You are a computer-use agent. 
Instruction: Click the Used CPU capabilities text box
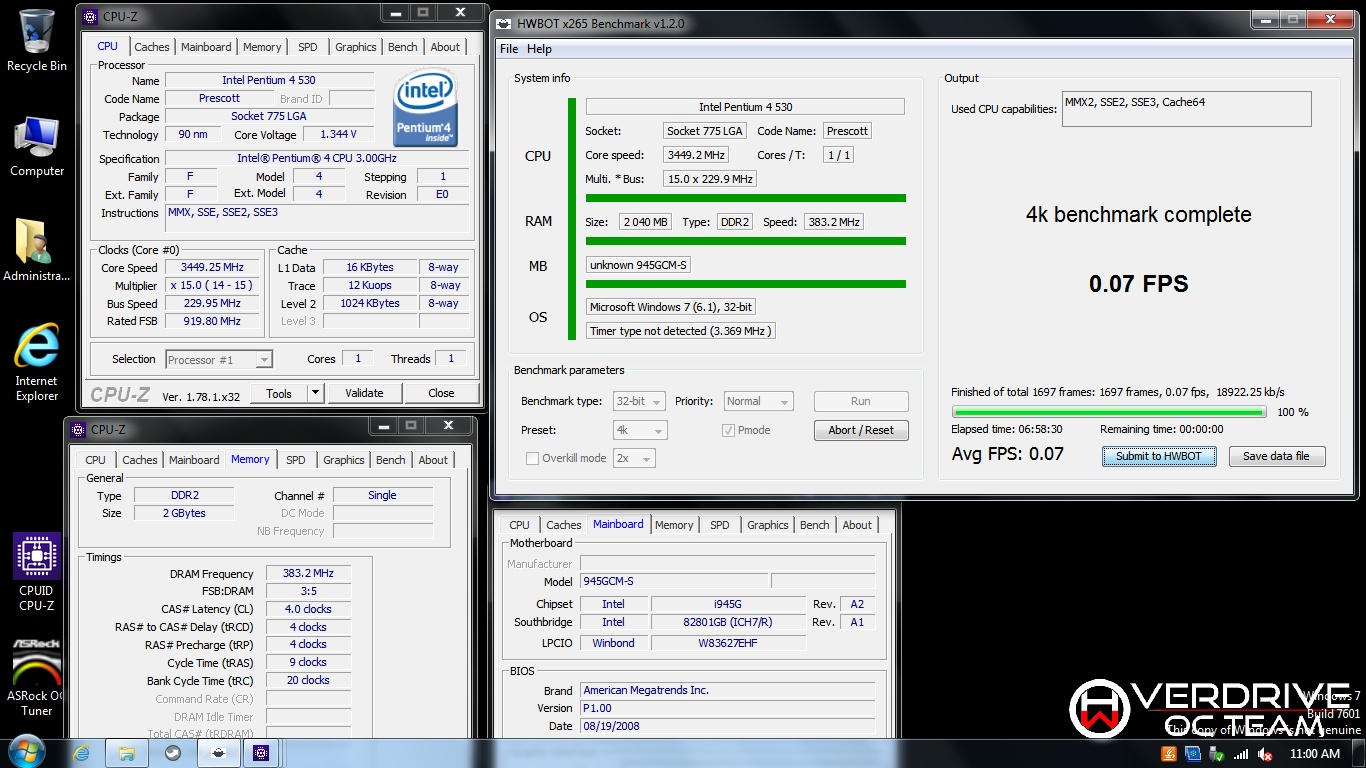(1186, 109)
